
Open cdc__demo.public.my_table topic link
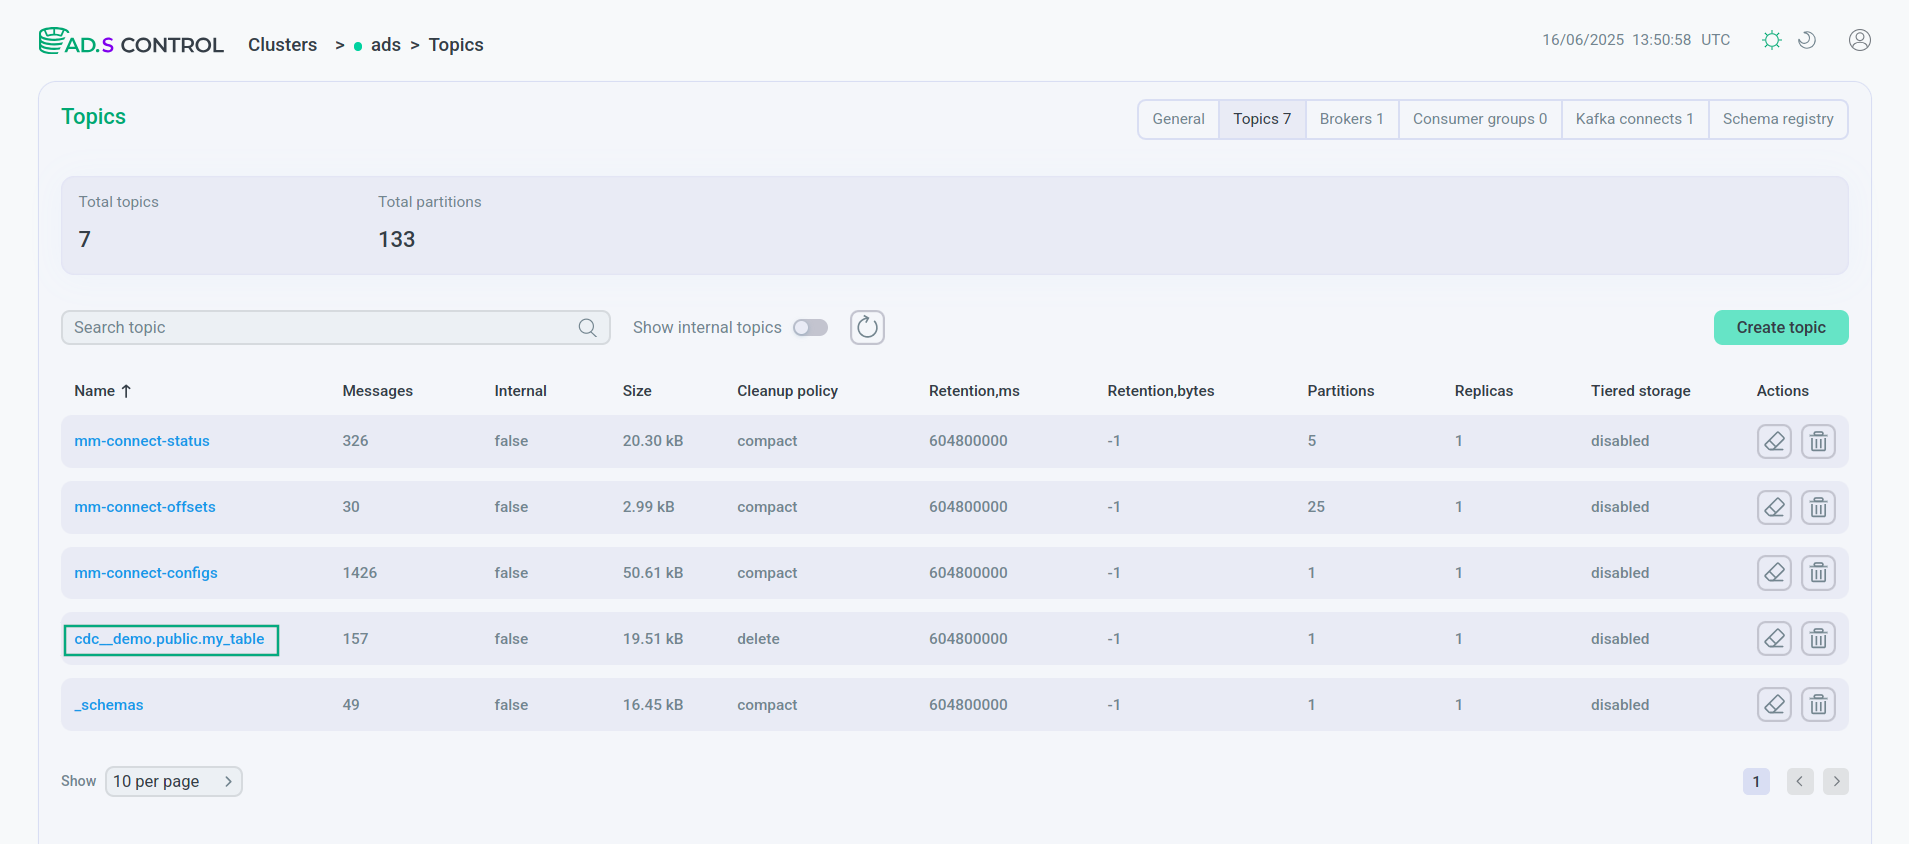pos(170,639)
